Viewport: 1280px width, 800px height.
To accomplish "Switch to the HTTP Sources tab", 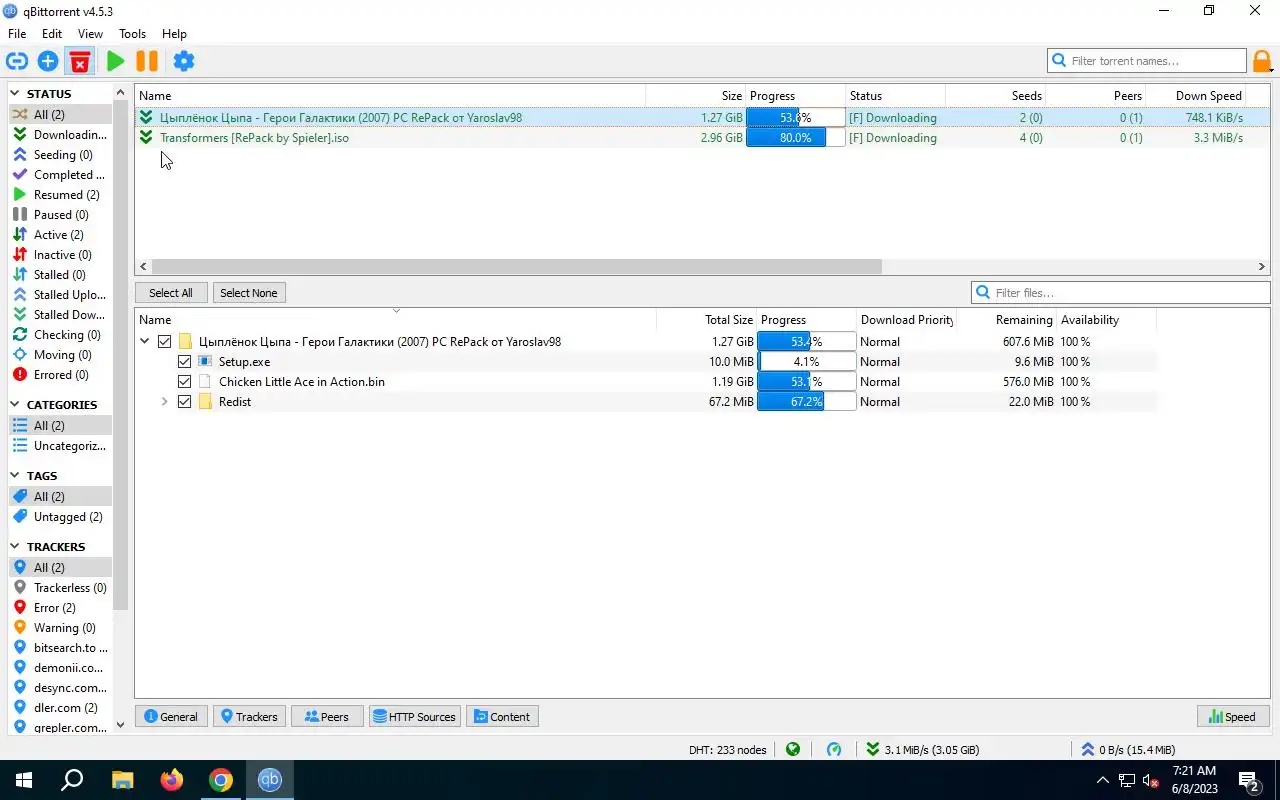I will click(414, 717).
